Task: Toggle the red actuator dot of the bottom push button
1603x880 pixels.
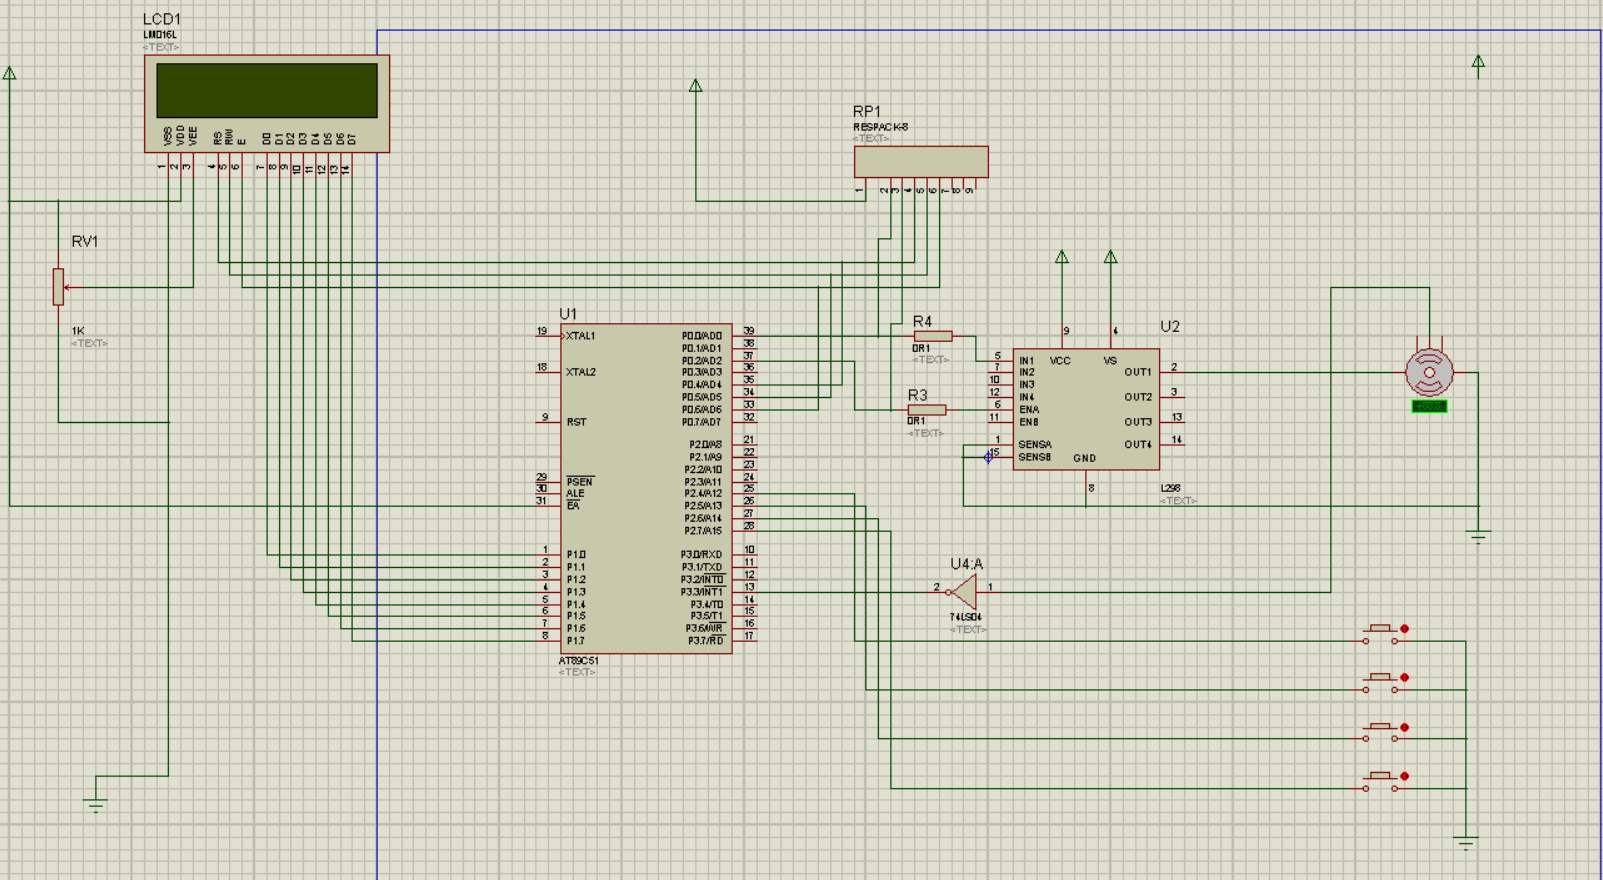Action: [x=1405, y=776]
